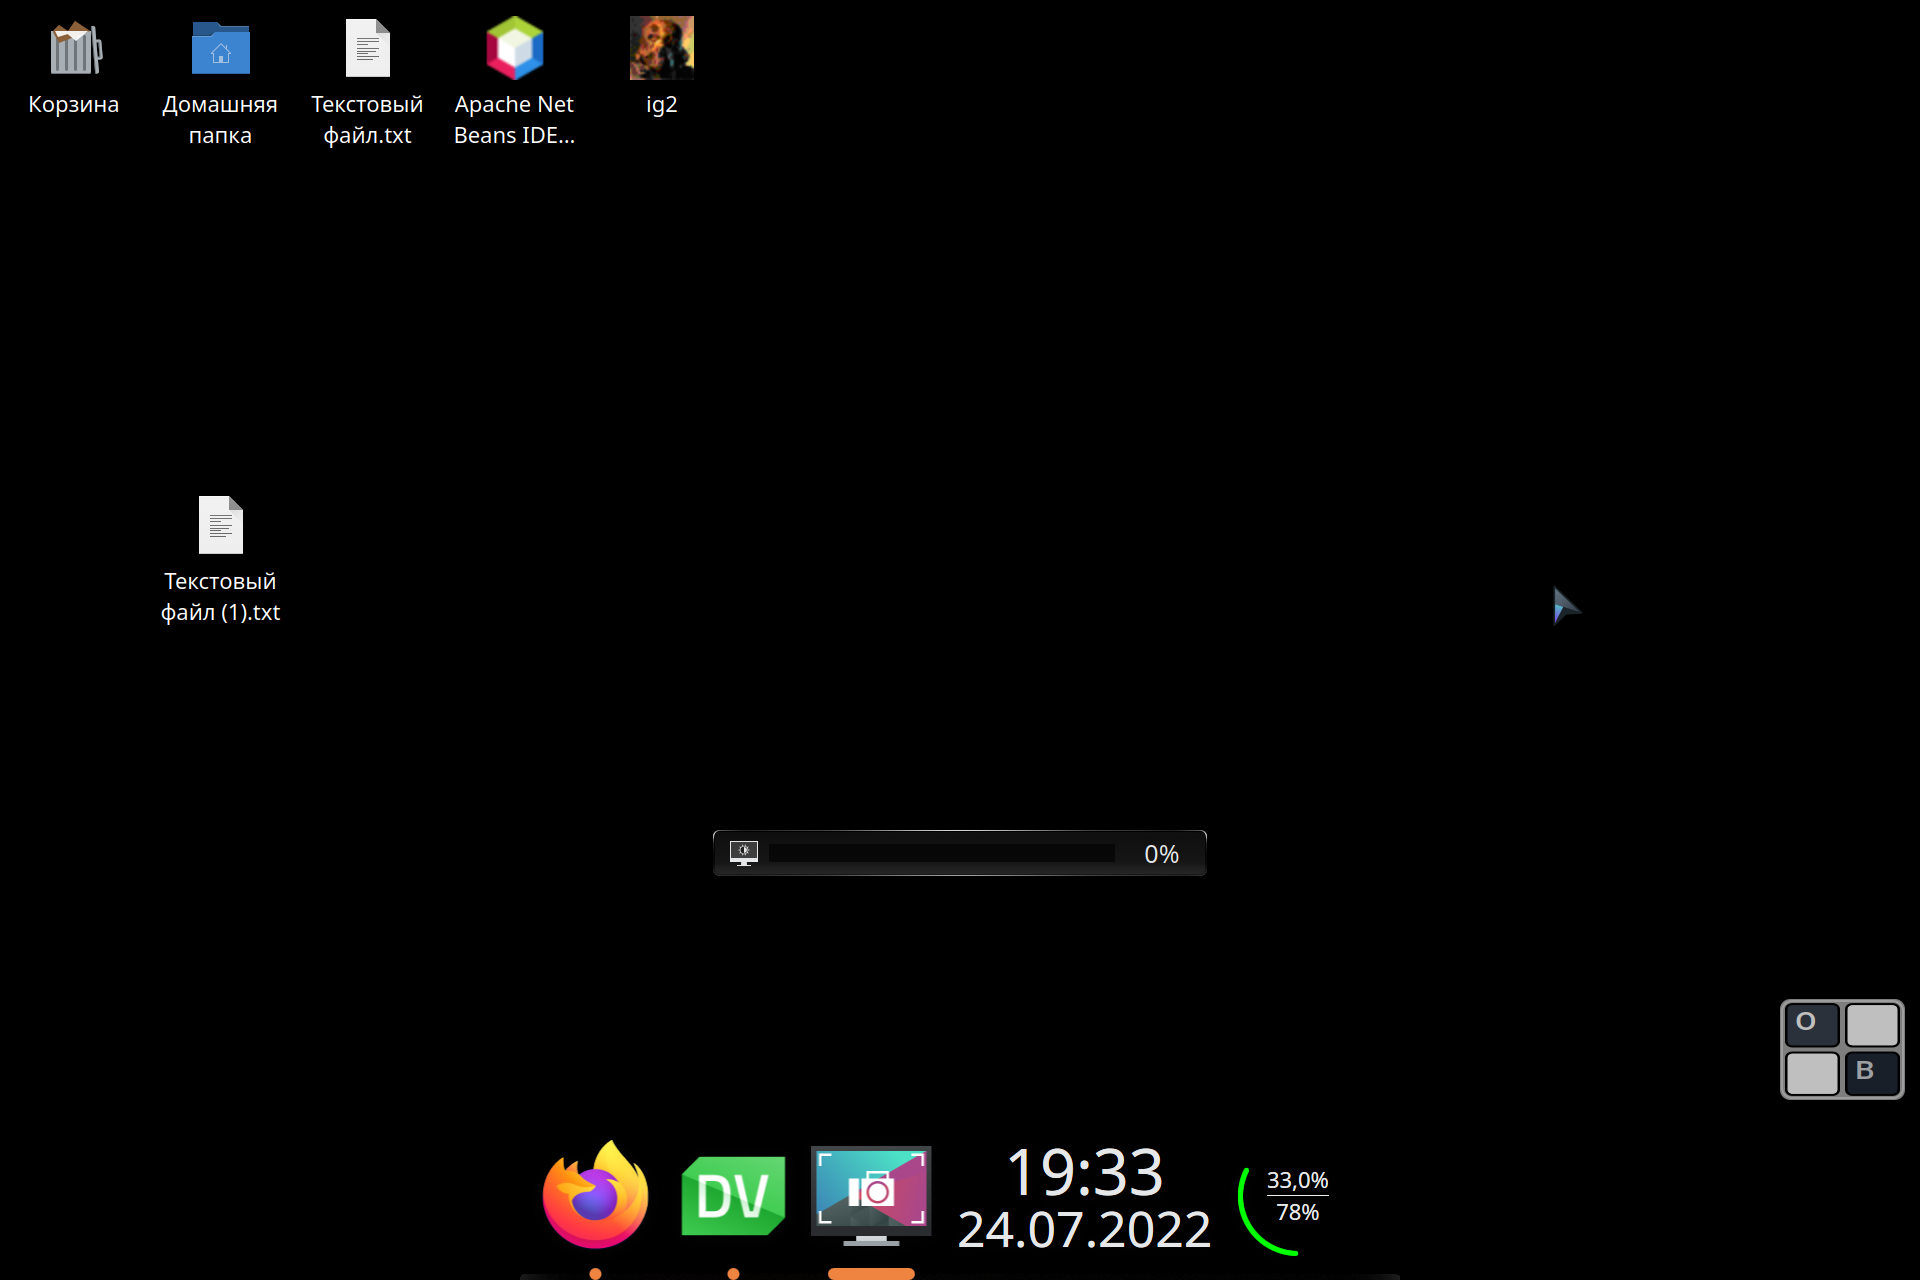Open the Домашняя папка home folder
The height and width of the screenshot is (1280, 1920).
coord(221,48)
